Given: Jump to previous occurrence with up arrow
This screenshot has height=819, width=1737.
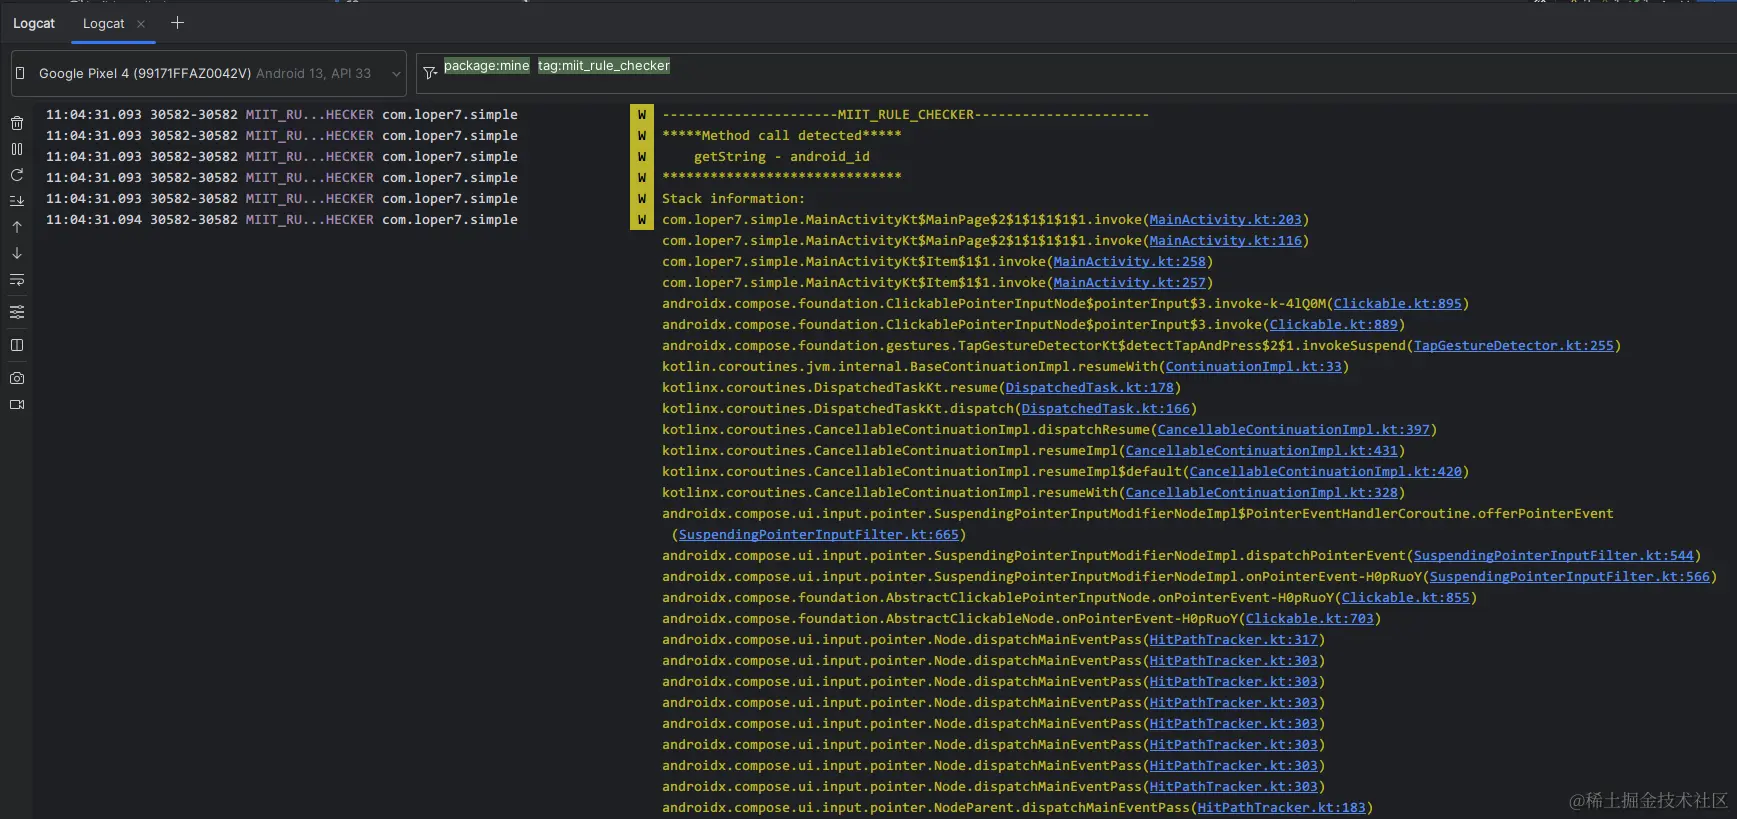Looking at the screenshot, I should [17, 227].
